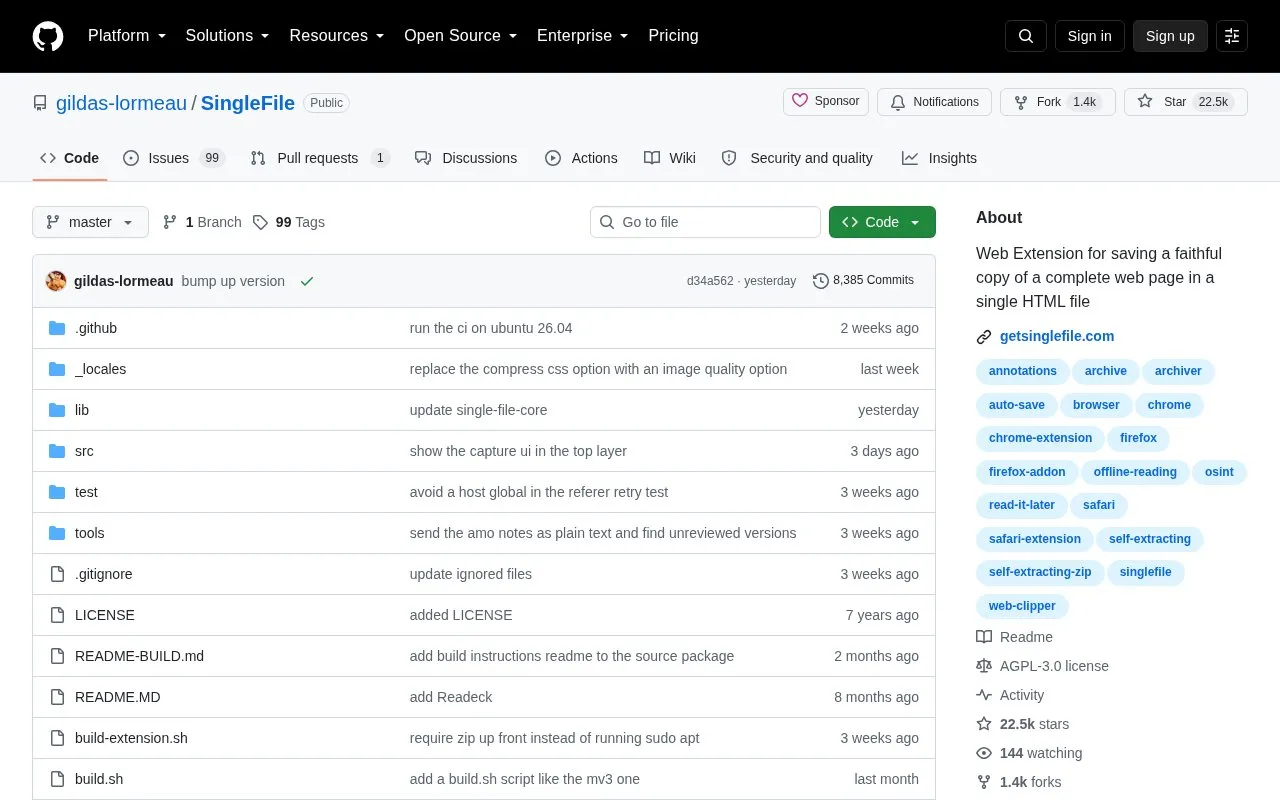Open the Insights tab
Image resolution: width=1280 pixels, height=800 pixels.
tap(939, 158)
